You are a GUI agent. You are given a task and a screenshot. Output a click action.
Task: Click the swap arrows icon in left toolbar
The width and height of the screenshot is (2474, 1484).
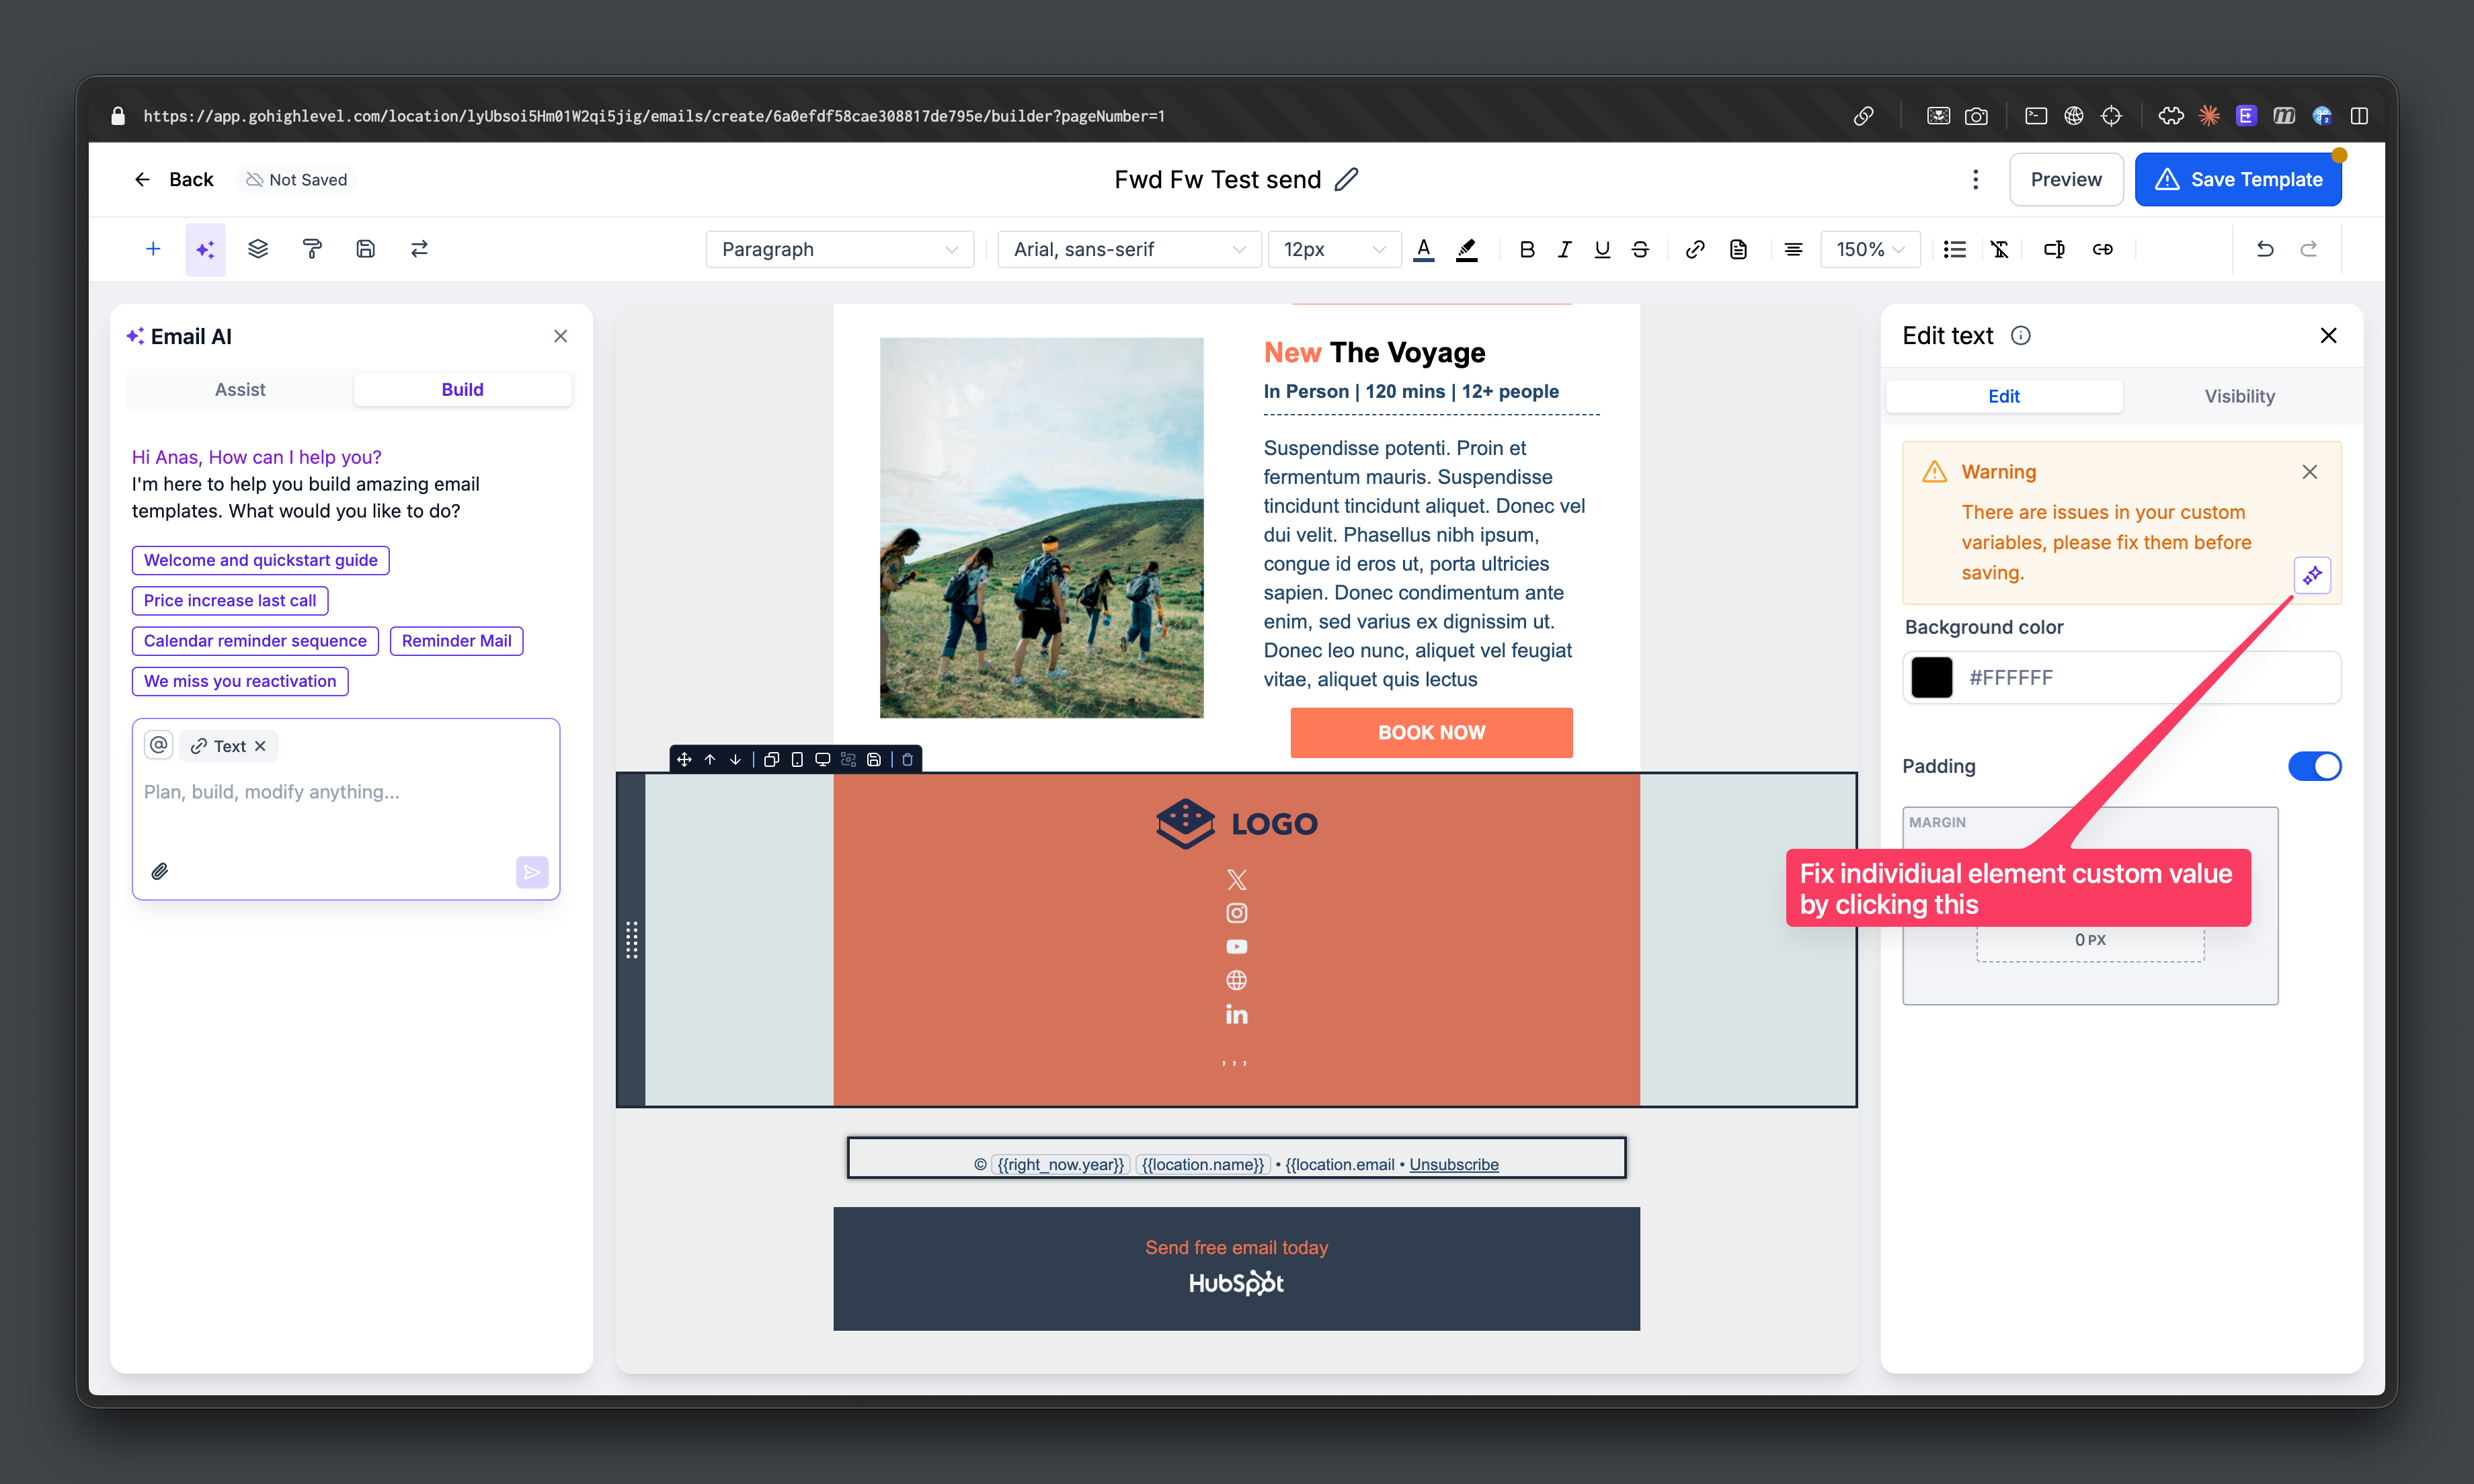[419, 249]
